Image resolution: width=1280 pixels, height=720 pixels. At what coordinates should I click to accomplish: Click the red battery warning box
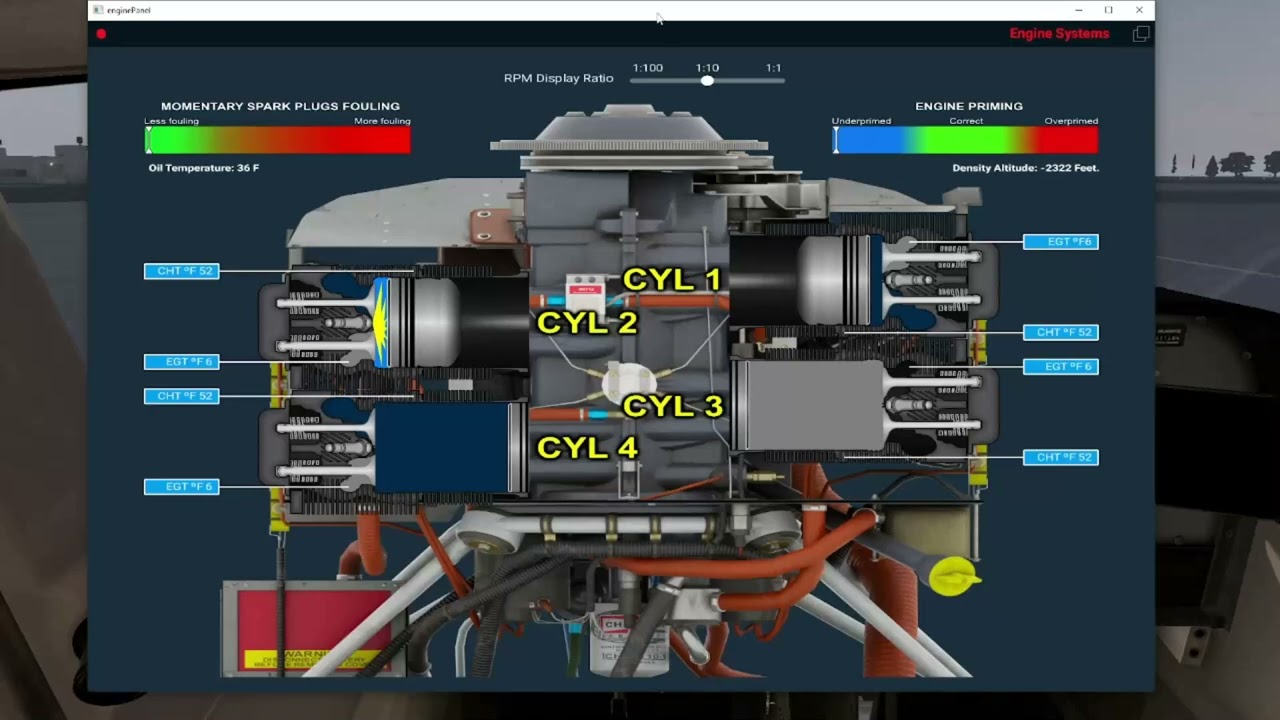(x=313, y=628)
